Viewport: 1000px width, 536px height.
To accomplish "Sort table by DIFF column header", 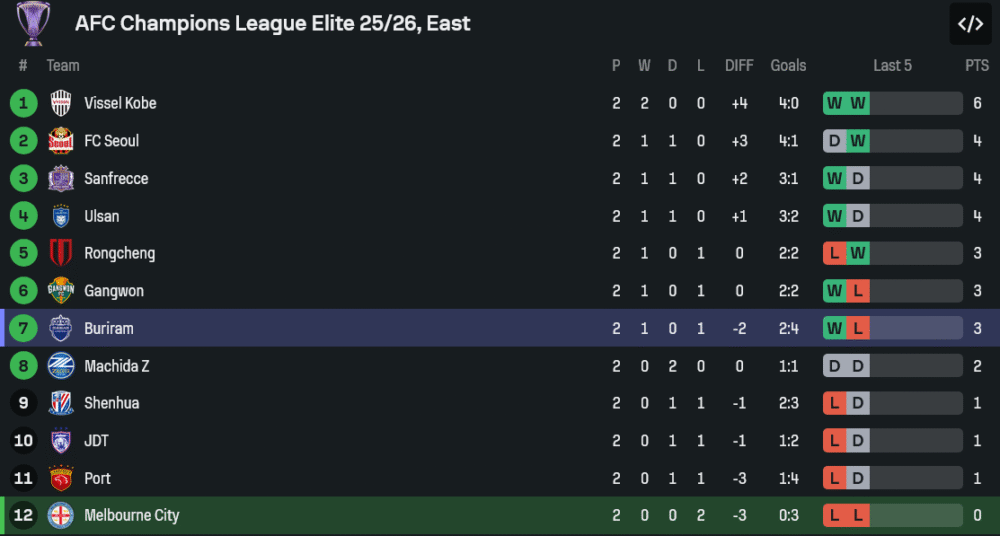I will click(x=739, y=65).
